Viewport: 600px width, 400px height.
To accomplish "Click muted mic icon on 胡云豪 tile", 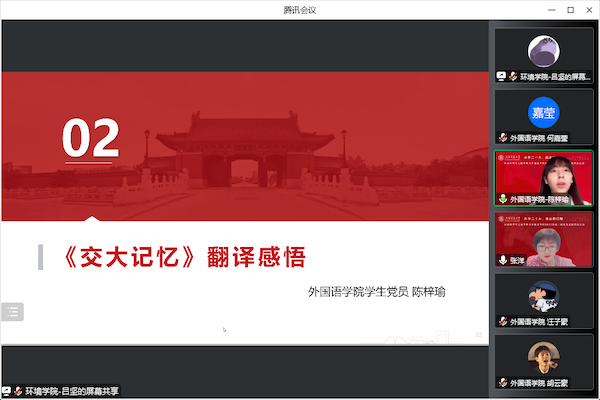I will (x=502, y=383).
